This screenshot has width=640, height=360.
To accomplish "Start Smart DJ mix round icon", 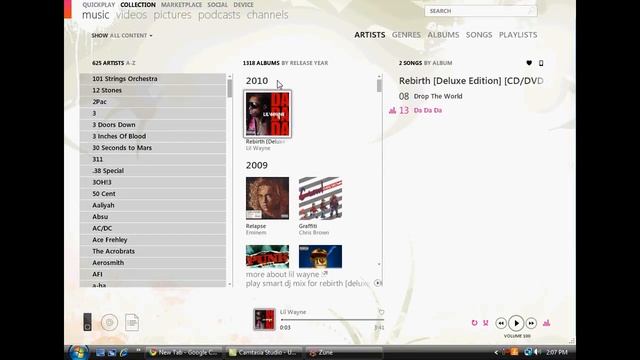I will pos(378,283).
